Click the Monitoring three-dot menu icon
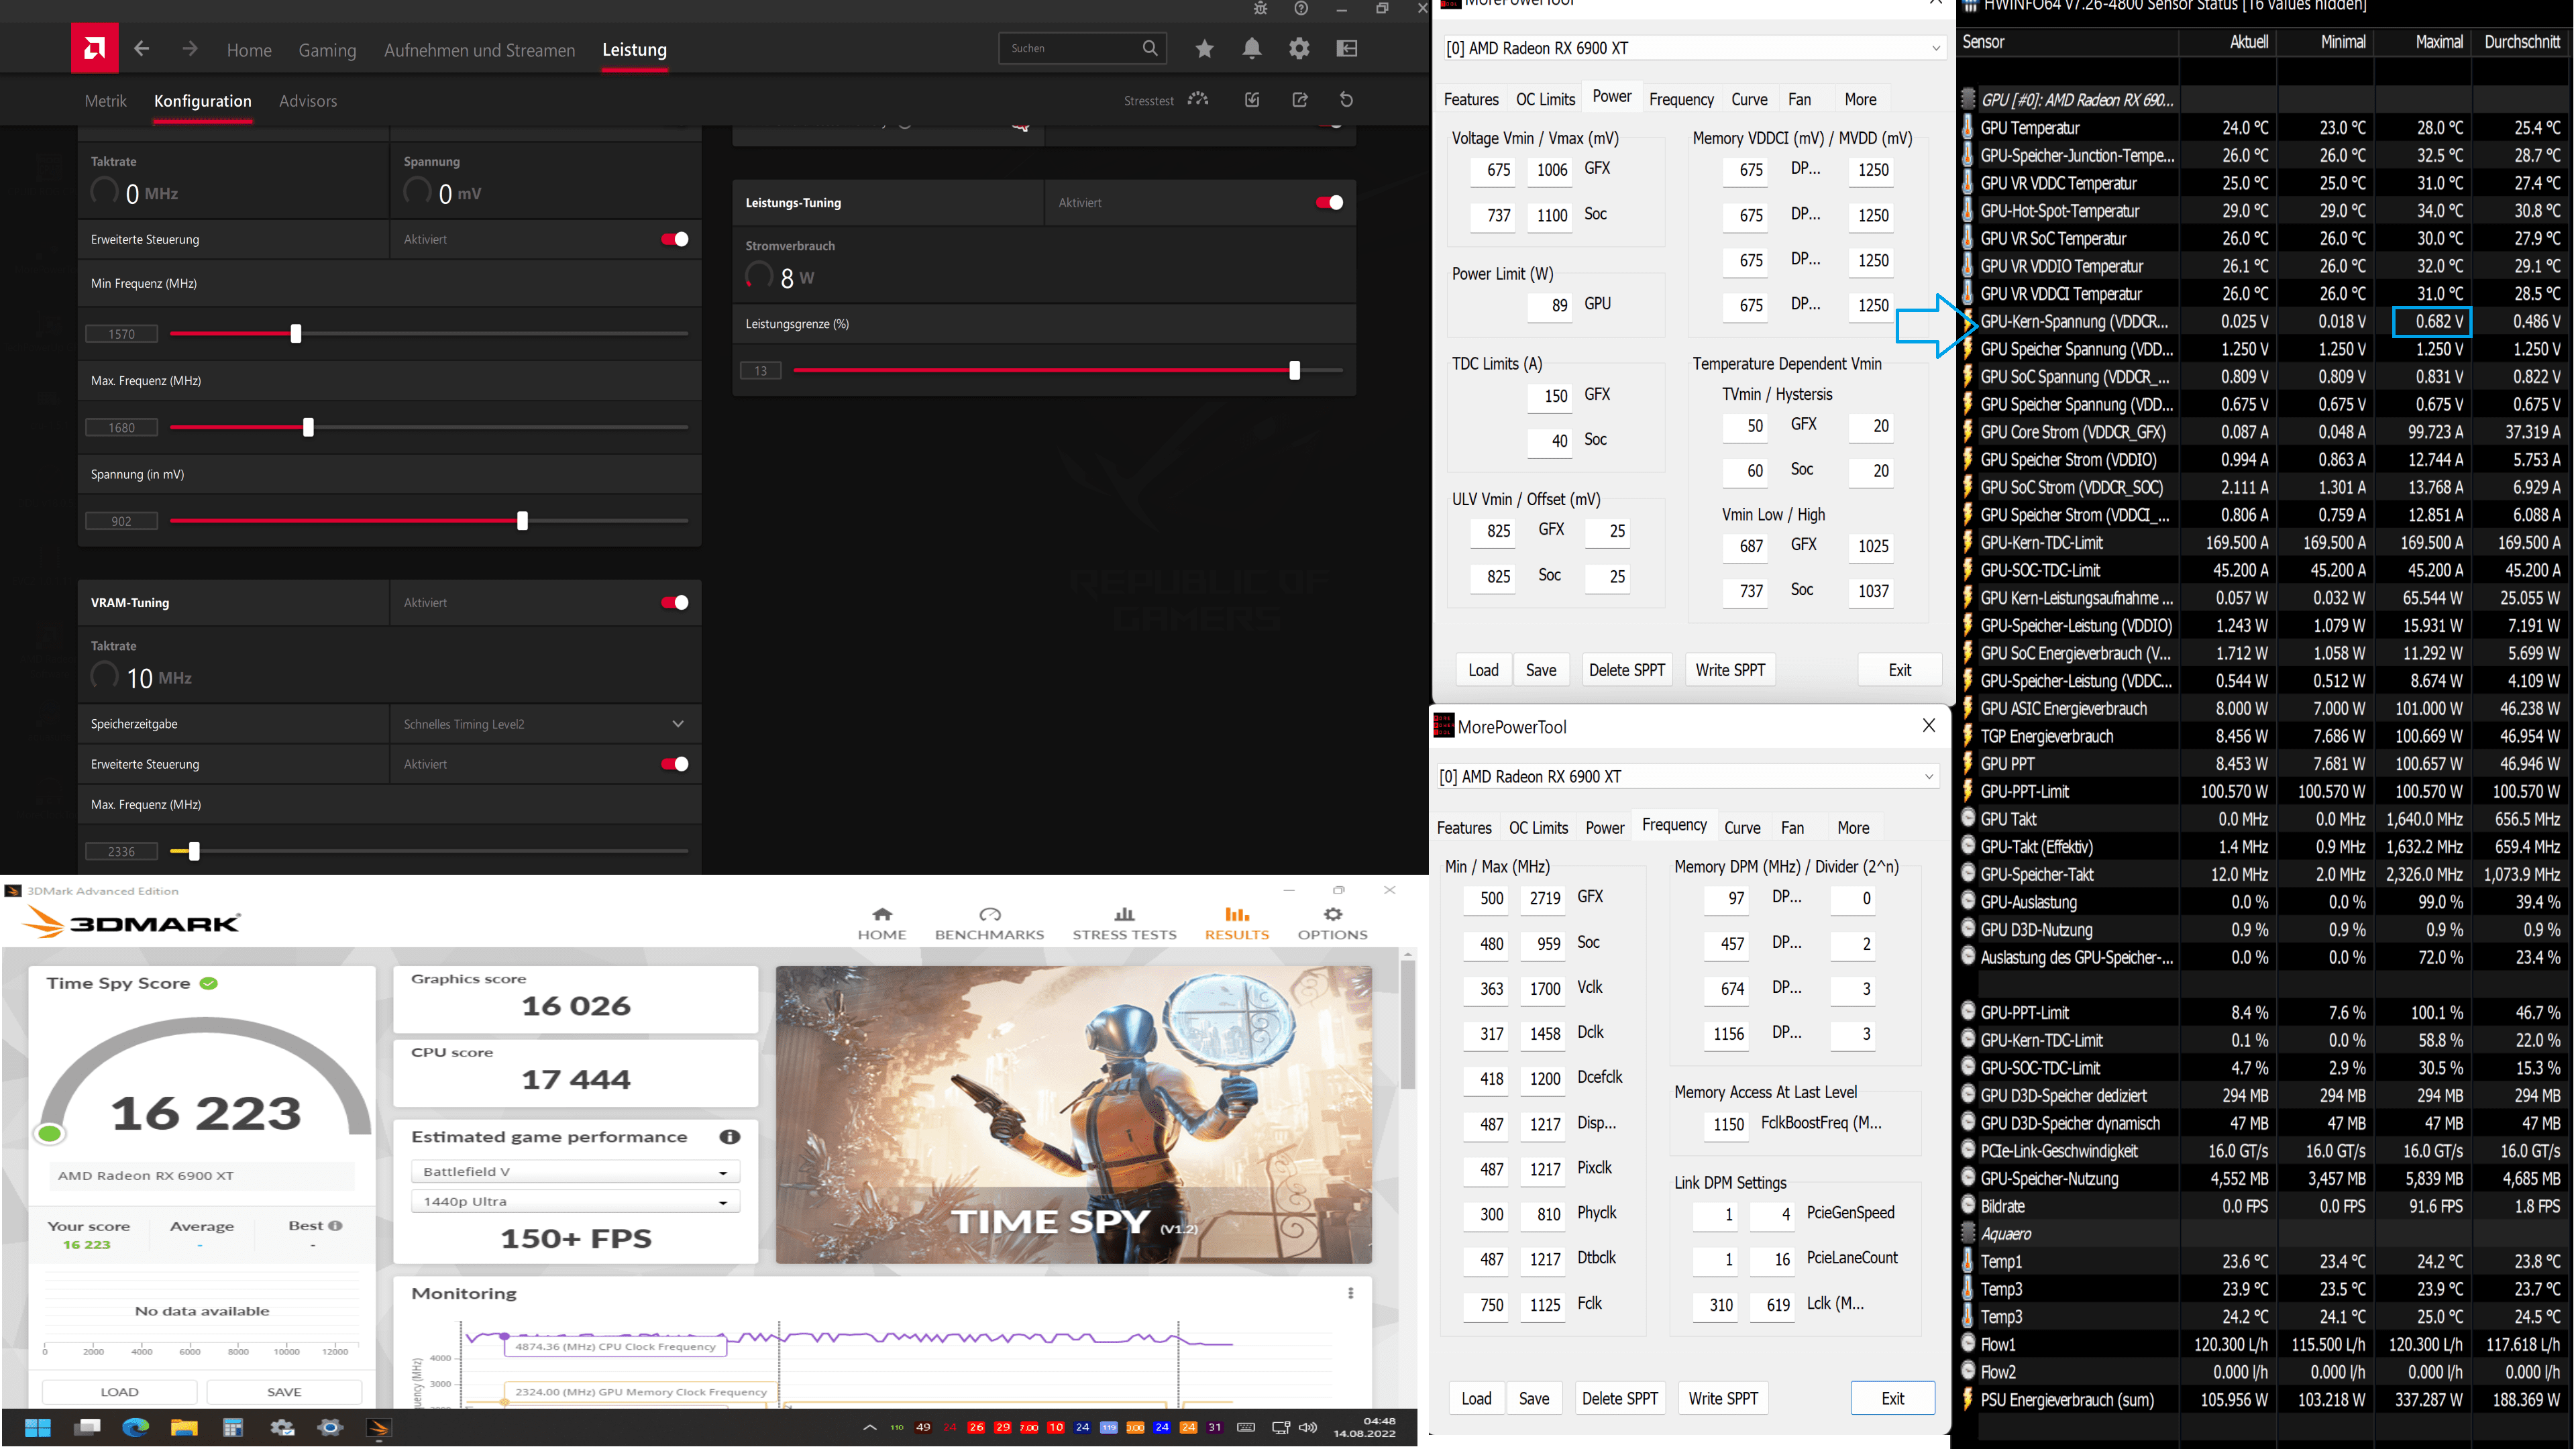This screenshot has height=1449, width=2576. (x=1350, y=1293)
